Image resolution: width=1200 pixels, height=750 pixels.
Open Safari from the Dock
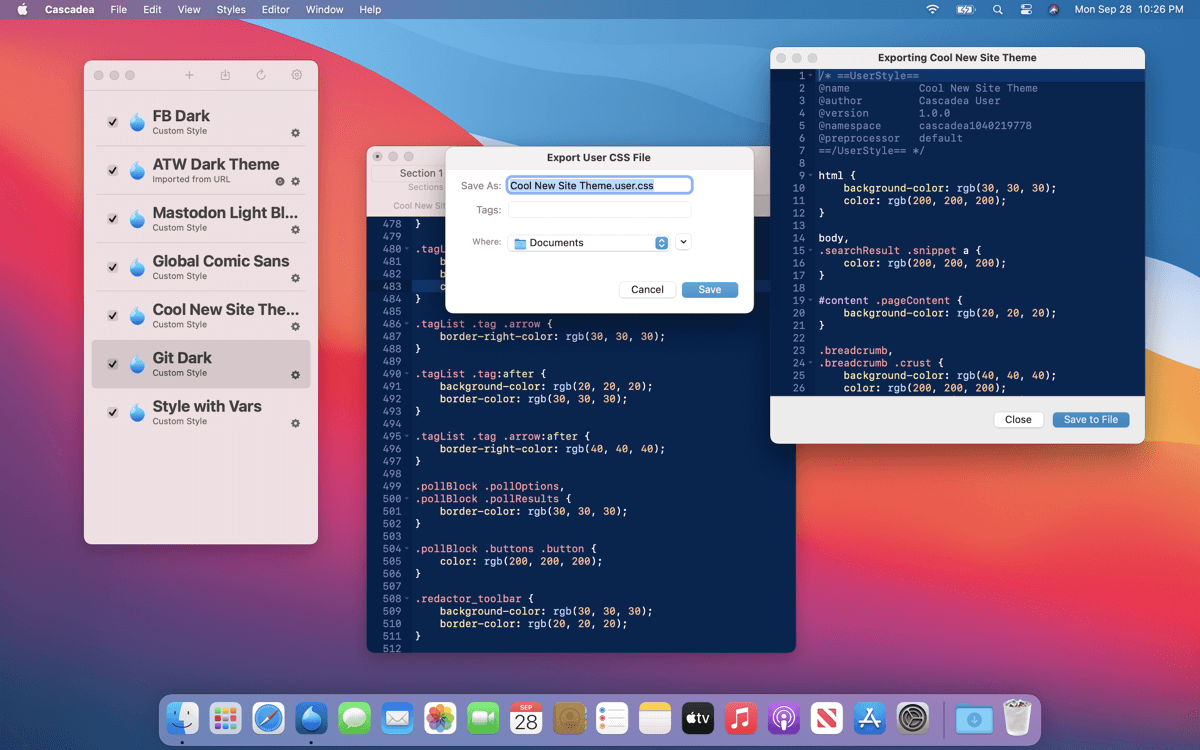pyautogui.click(x=269, y=718)
